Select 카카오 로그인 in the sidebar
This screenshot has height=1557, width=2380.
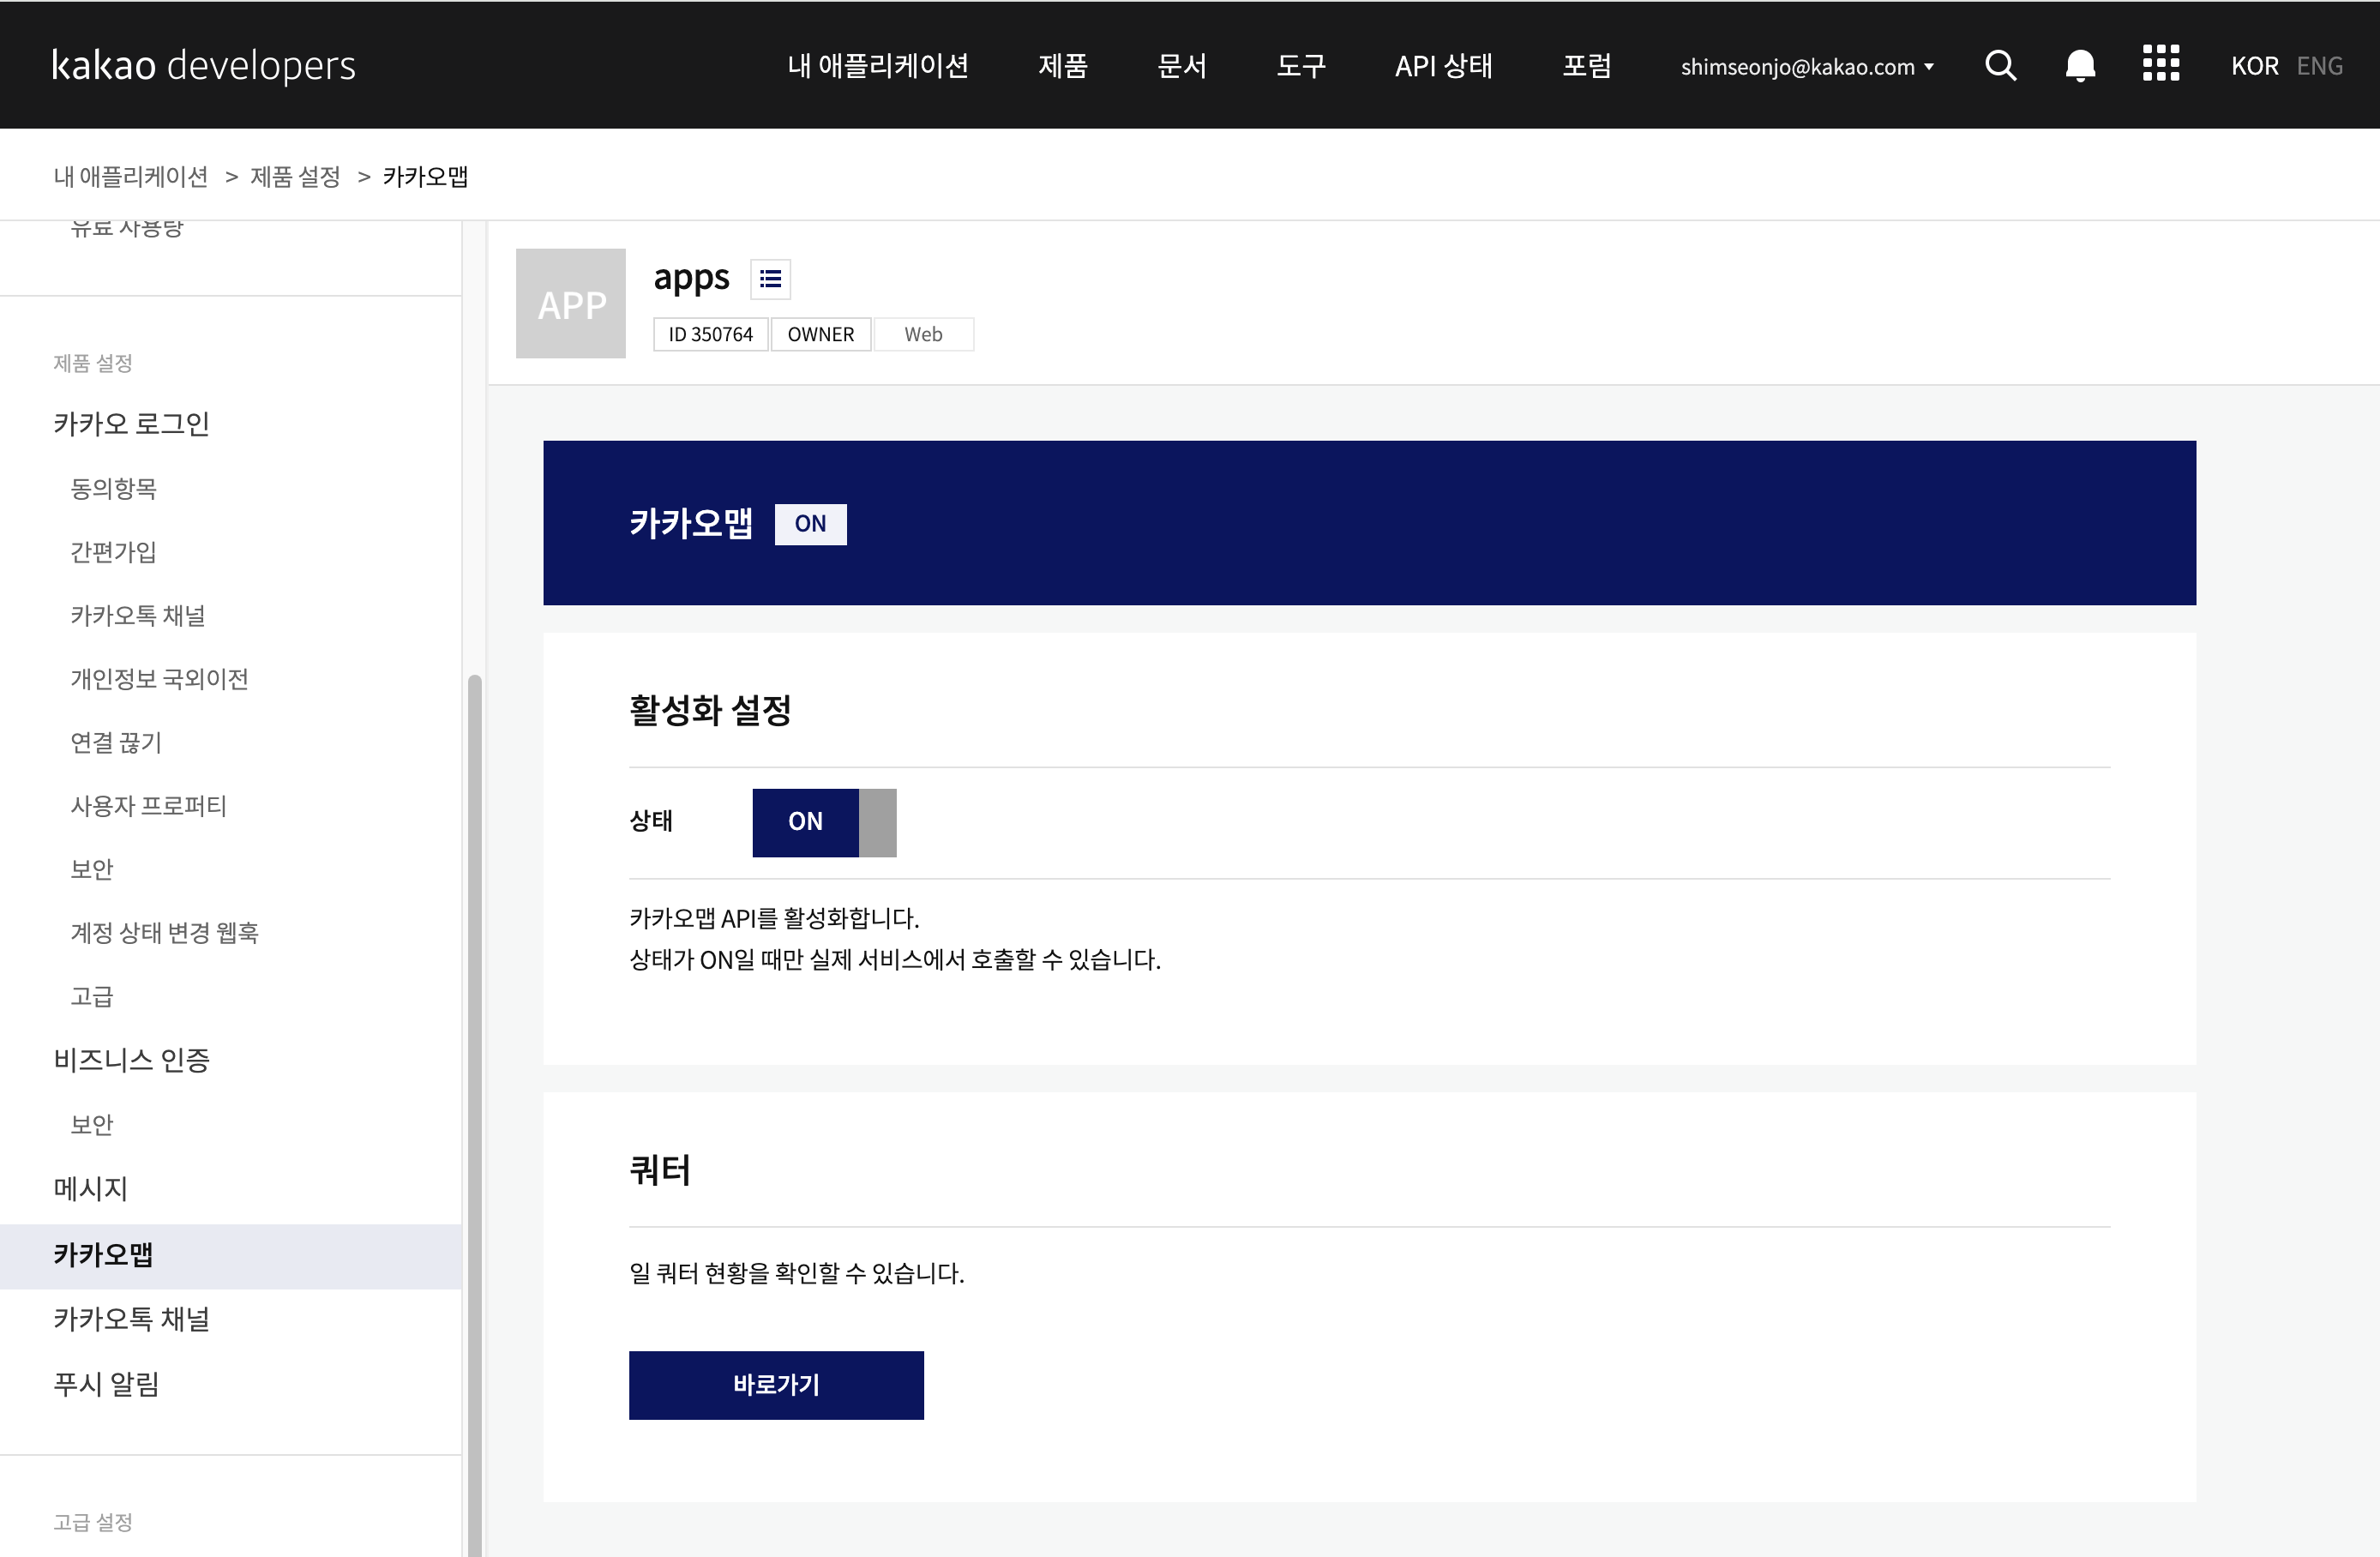coord(131,424)
